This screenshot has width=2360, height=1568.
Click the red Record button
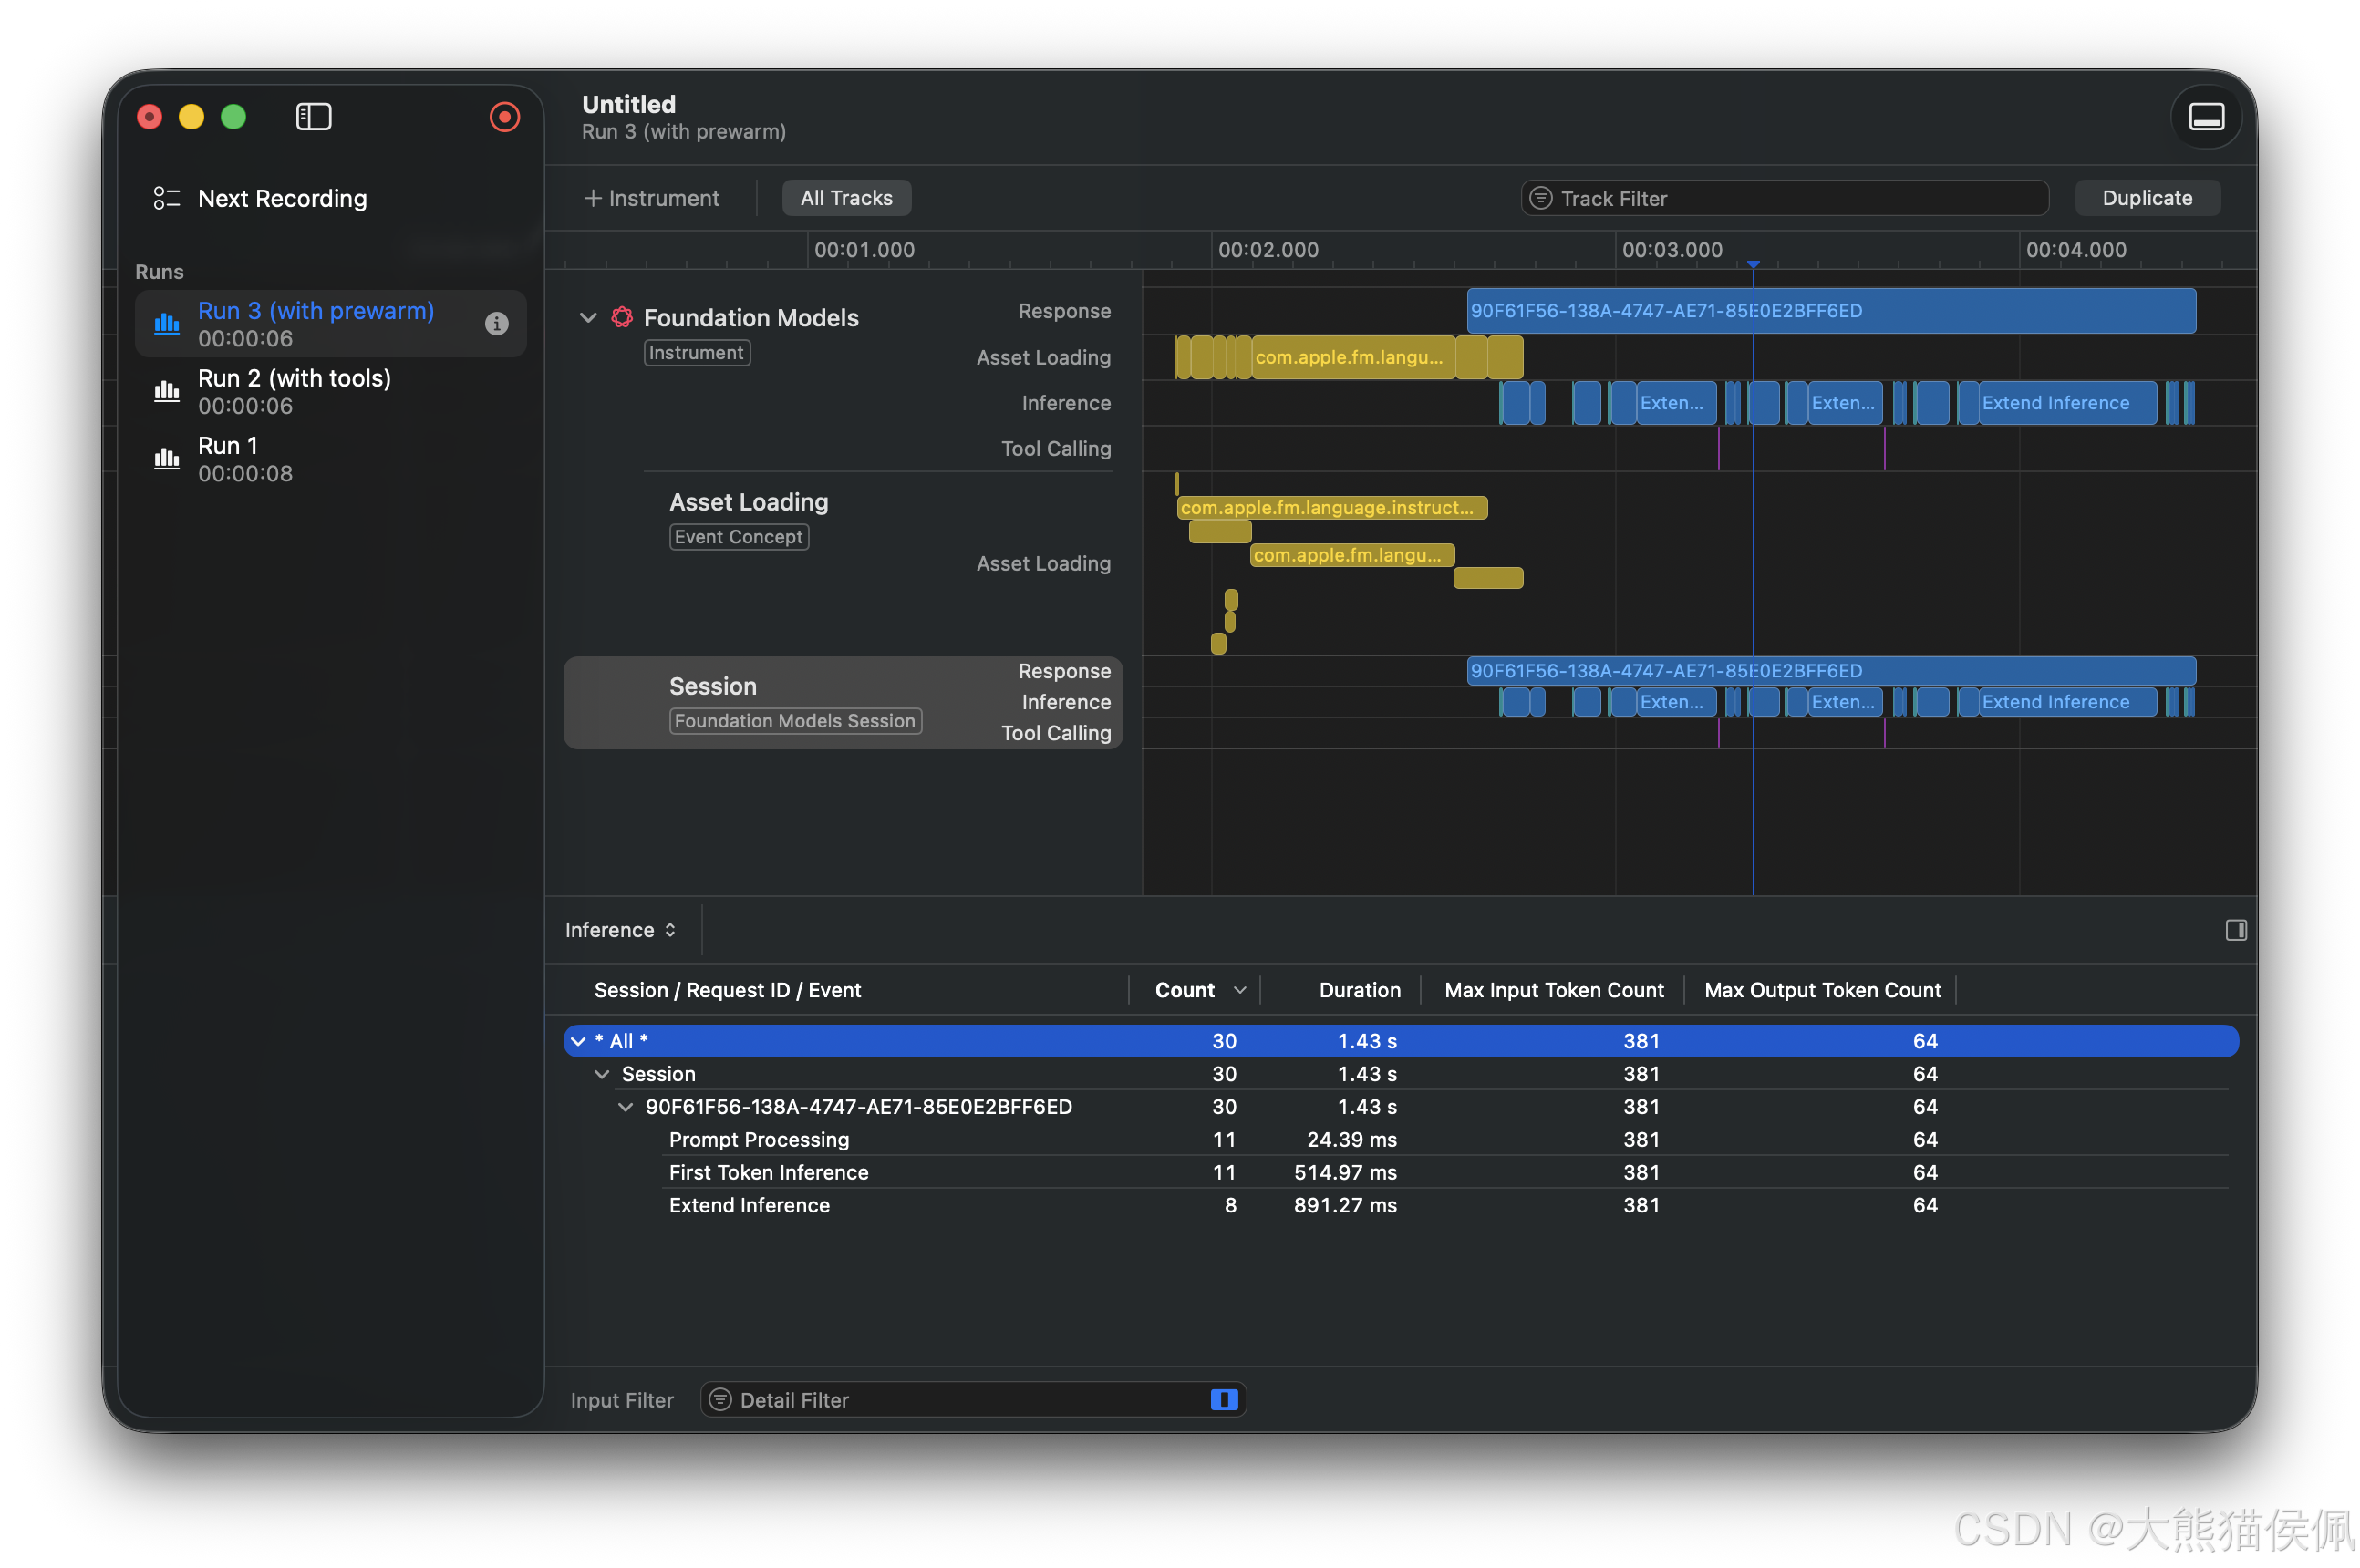pyautogui.click(x=504, y=117)
